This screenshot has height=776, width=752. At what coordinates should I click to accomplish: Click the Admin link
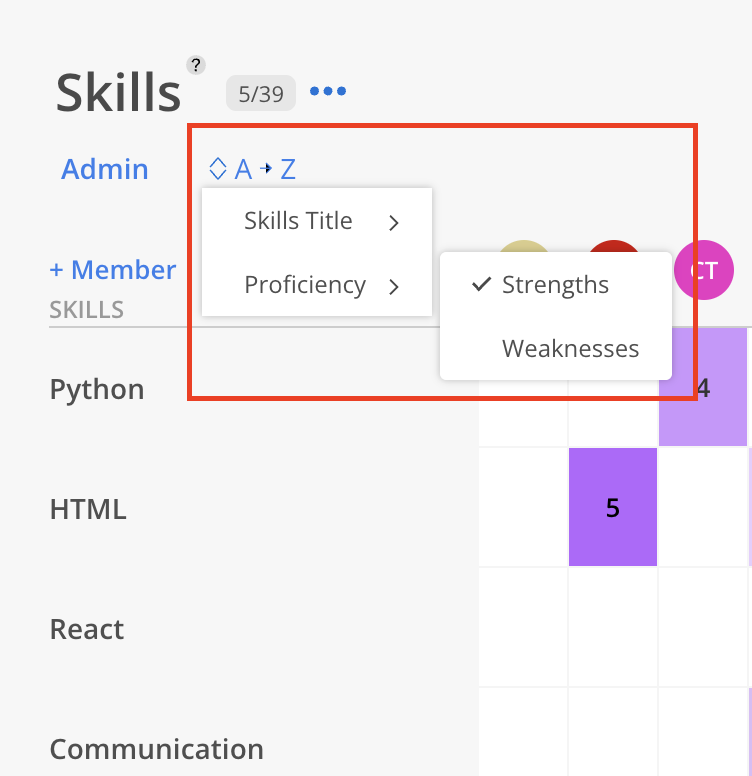[105, 169]
